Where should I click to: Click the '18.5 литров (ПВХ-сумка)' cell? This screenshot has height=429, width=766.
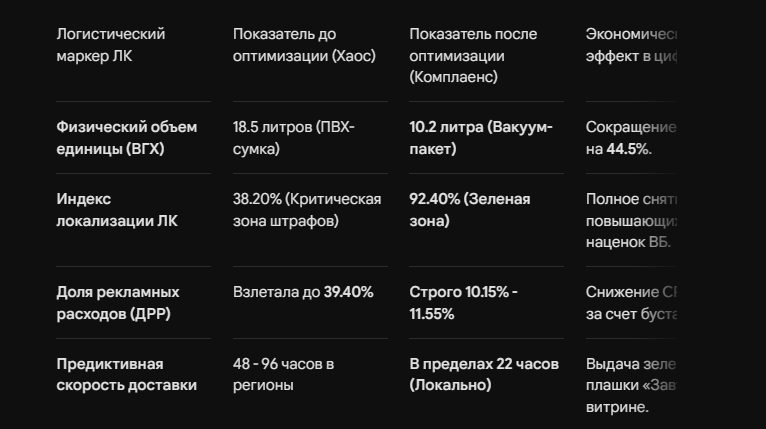[294, 138]
